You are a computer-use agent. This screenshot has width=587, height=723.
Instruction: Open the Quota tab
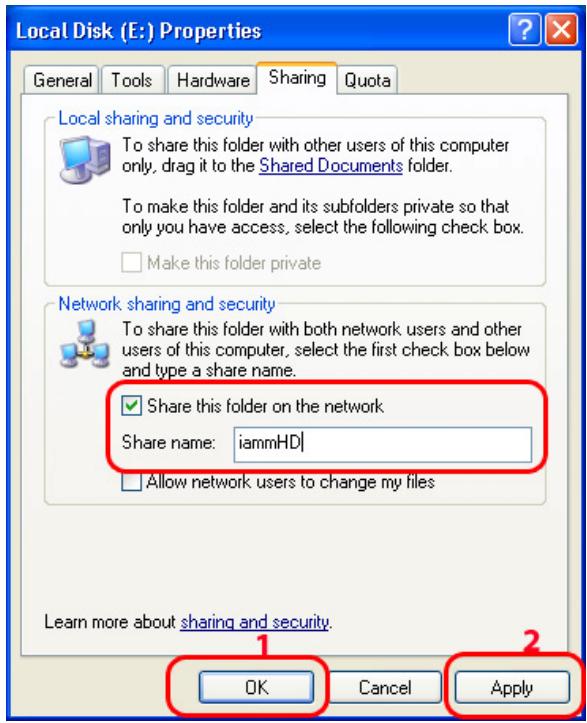point(367,80)
